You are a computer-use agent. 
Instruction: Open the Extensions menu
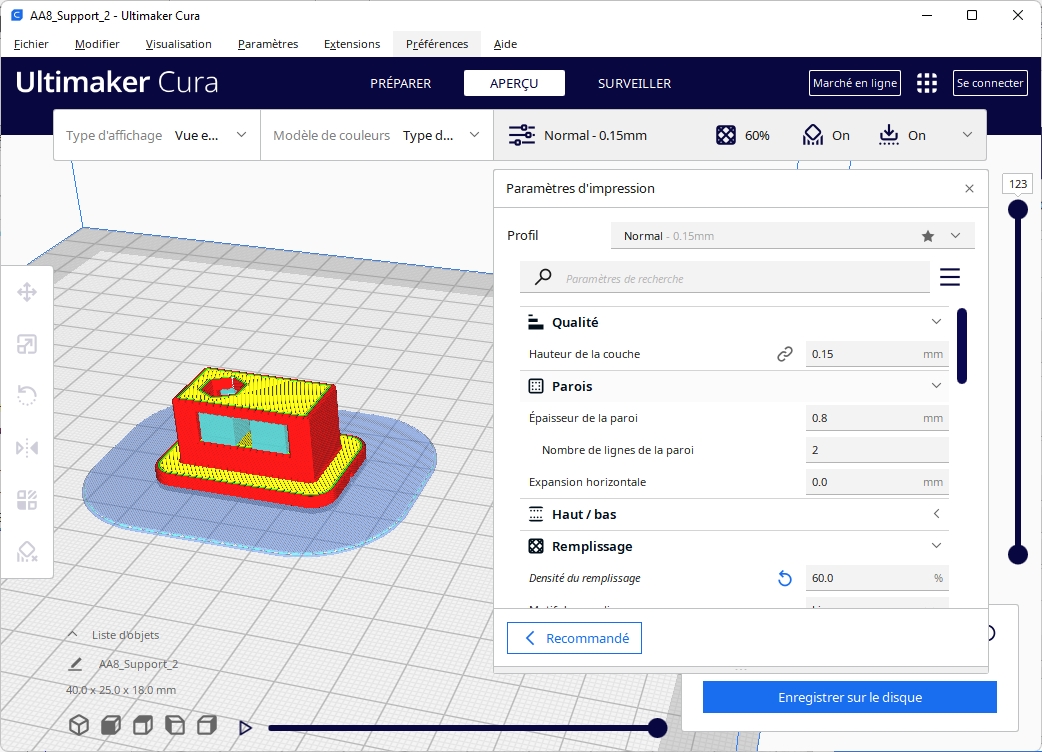click(352, 44)
